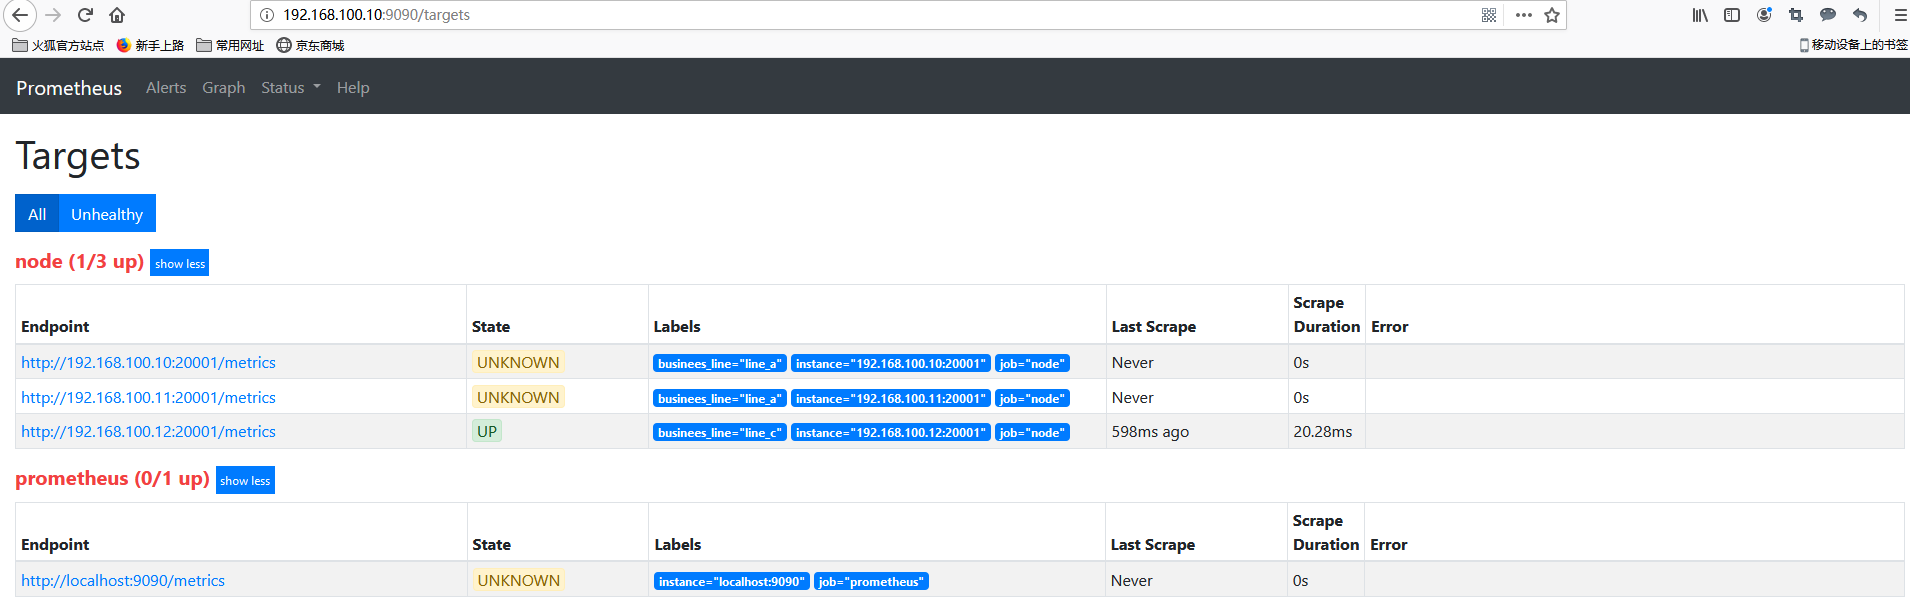Select the All targets filter
The width and height of the screenshot is (1910, 601).
point(37,214)
